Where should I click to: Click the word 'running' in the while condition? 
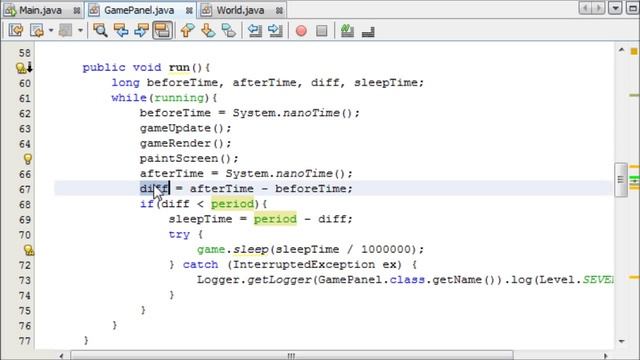point(179,98)
